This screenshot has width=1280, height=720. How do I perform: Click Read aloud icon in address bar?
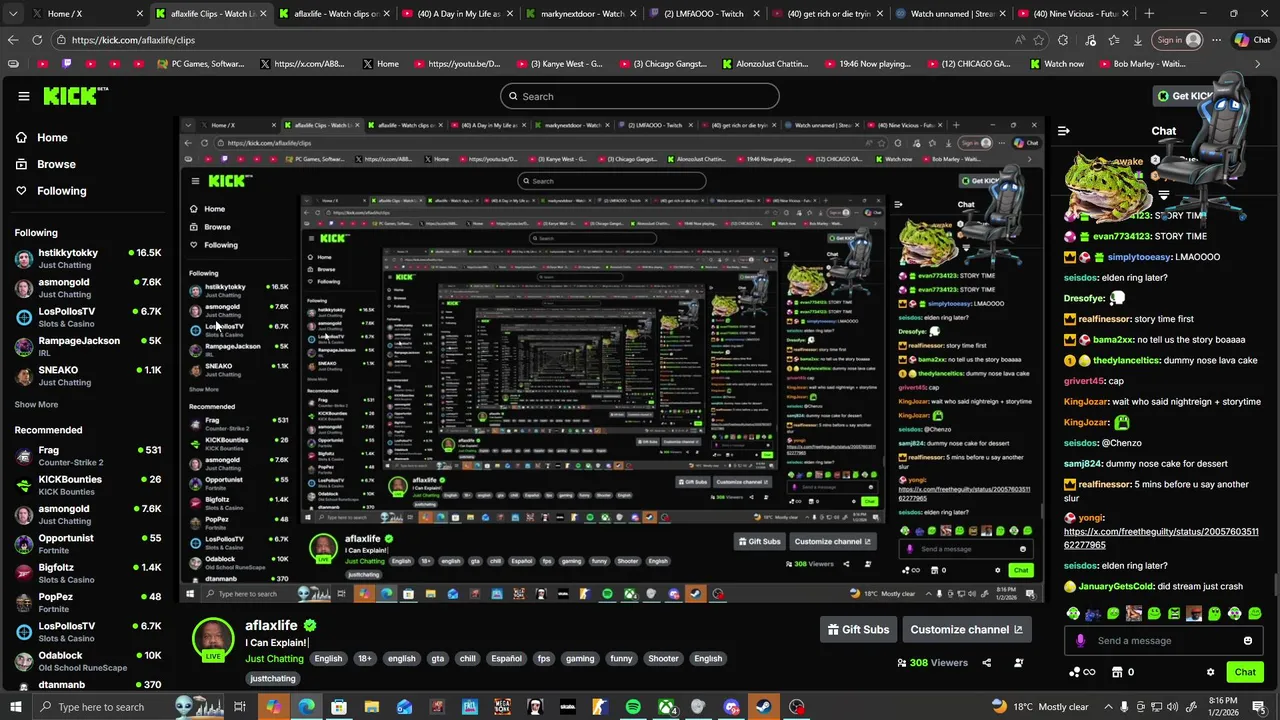(x=1019, y=40)
